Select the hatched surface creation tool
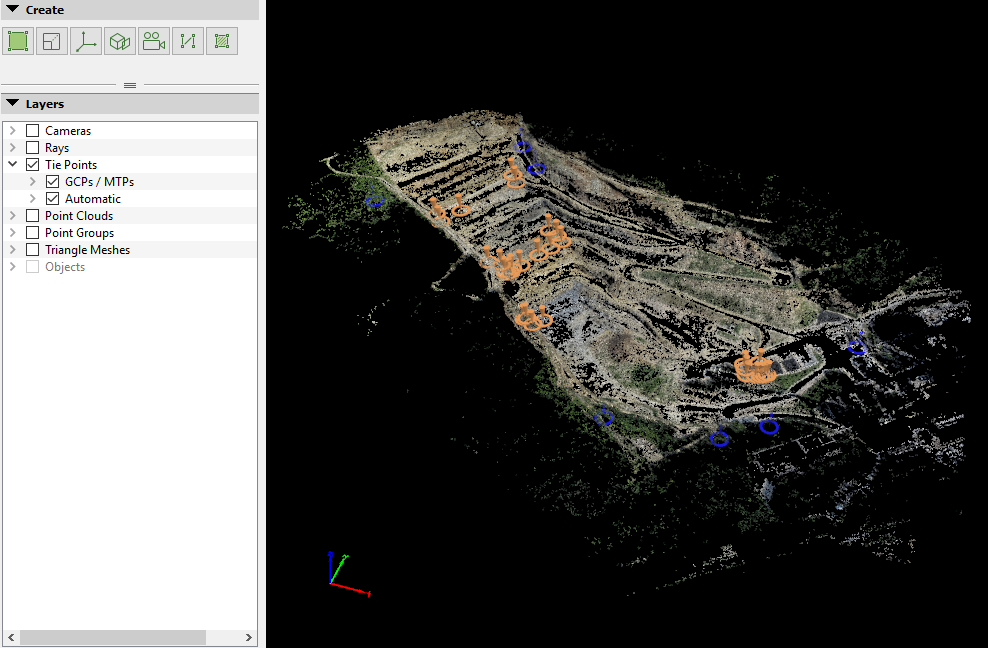Viewport: 988px width, 648px height. point(221,40)
